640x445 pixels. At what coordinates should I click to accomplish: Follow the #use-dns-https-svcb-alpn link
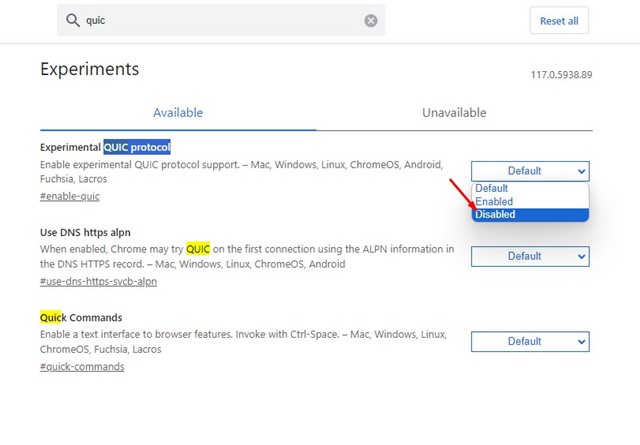pos(98,281)
